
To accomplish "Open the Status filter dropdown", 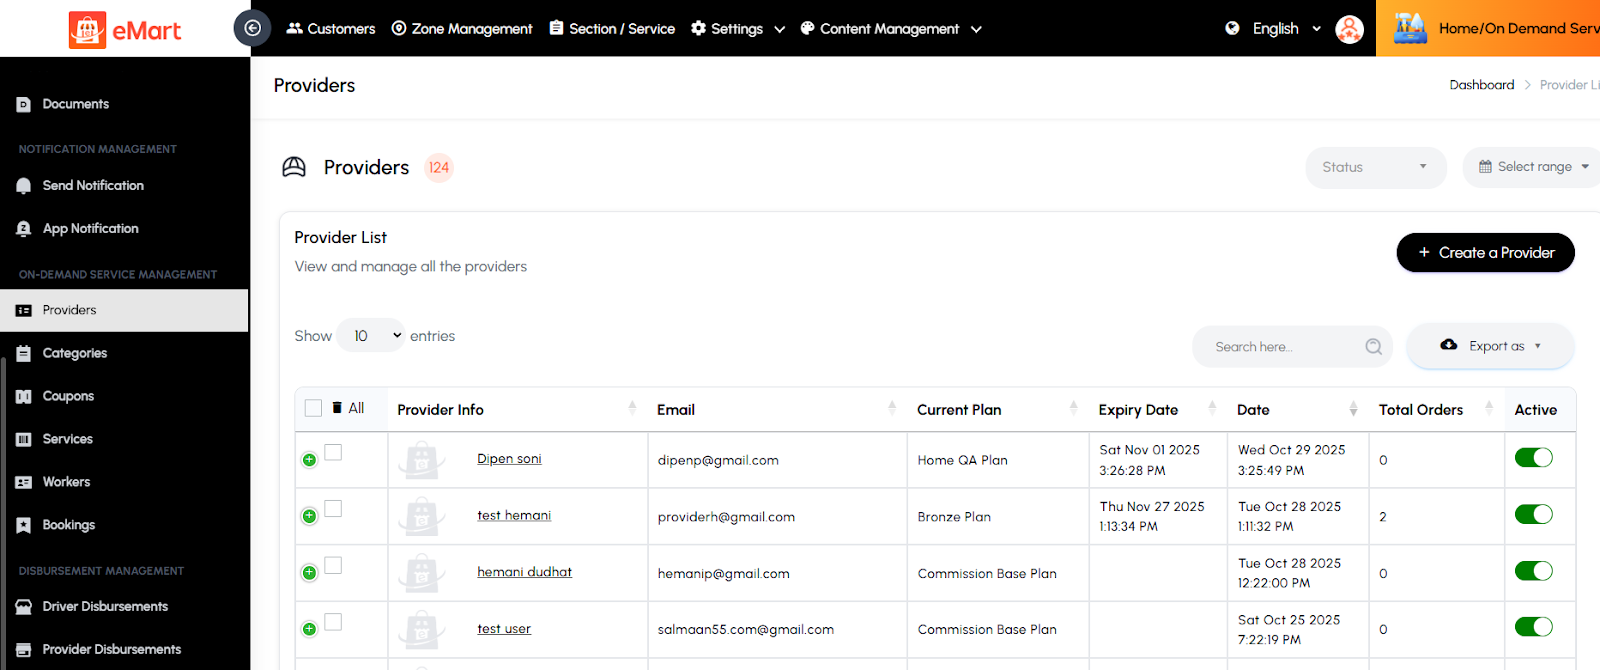I will [x=1375, y=167].
